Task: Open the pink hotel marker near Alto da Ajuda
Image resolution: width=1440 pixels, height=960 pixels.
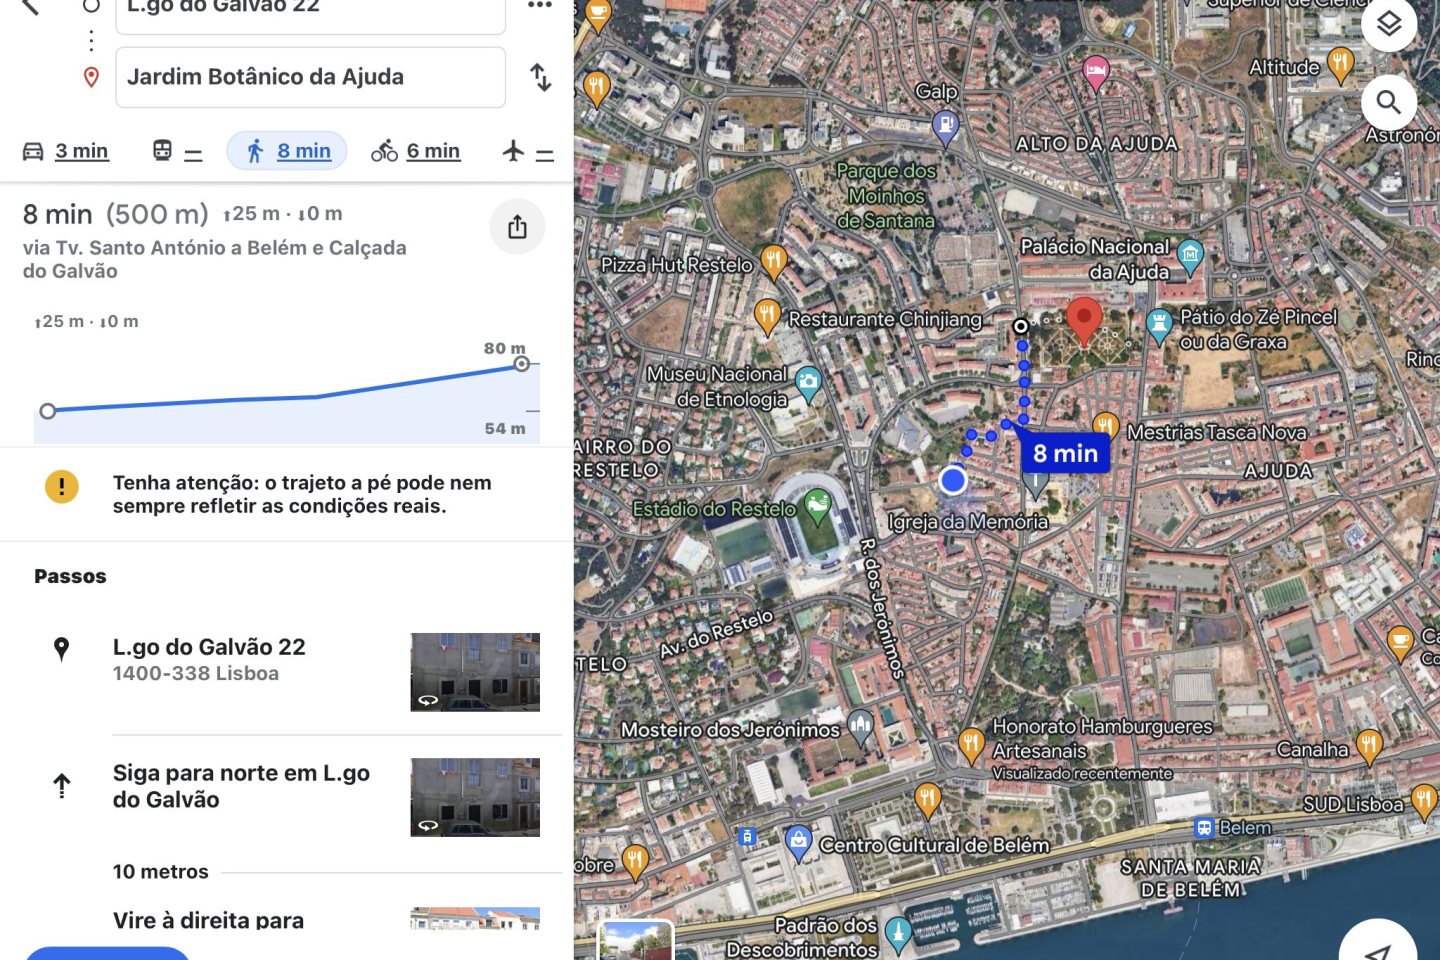Action: coord(1096,73)
